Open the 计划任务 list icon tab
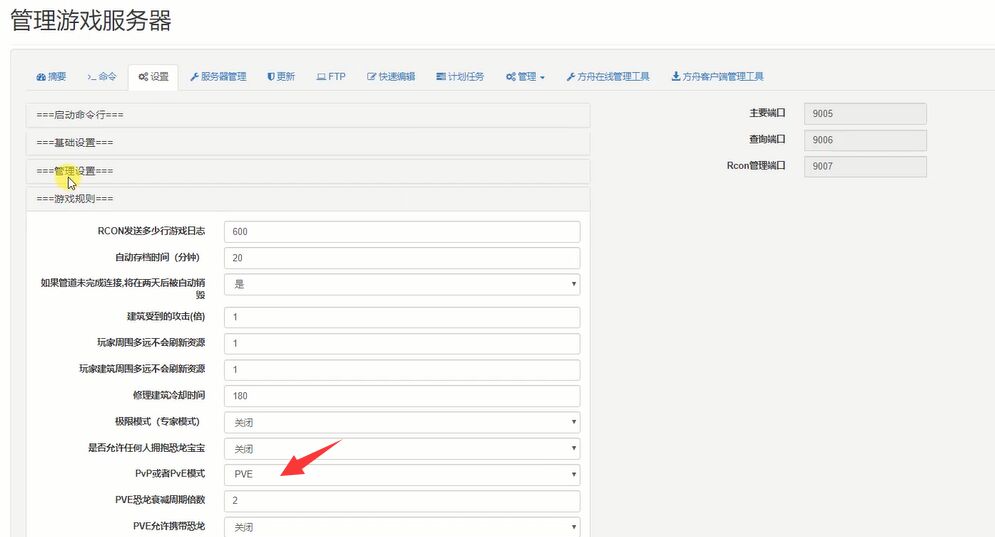The width and height of the screenshot is (995, 537). point(441,77)
